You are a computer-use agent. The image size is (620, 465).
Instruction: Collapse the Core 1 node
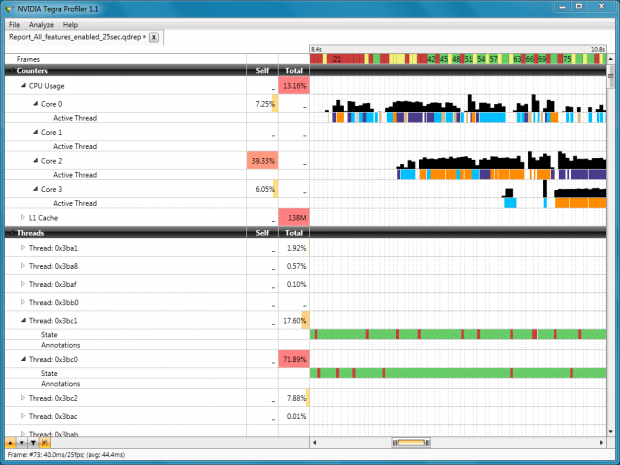point(36,132)
